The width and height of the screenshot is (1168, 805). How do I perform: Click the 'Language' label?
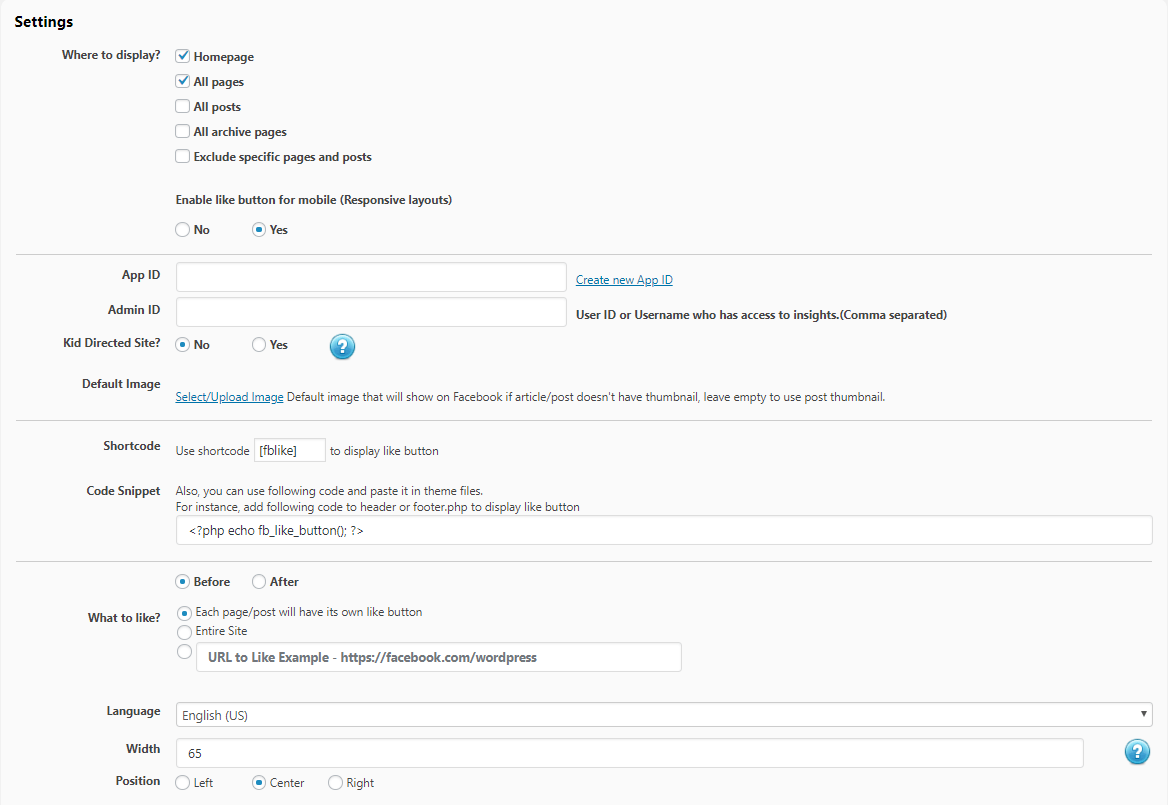click(x=133, y=710)
